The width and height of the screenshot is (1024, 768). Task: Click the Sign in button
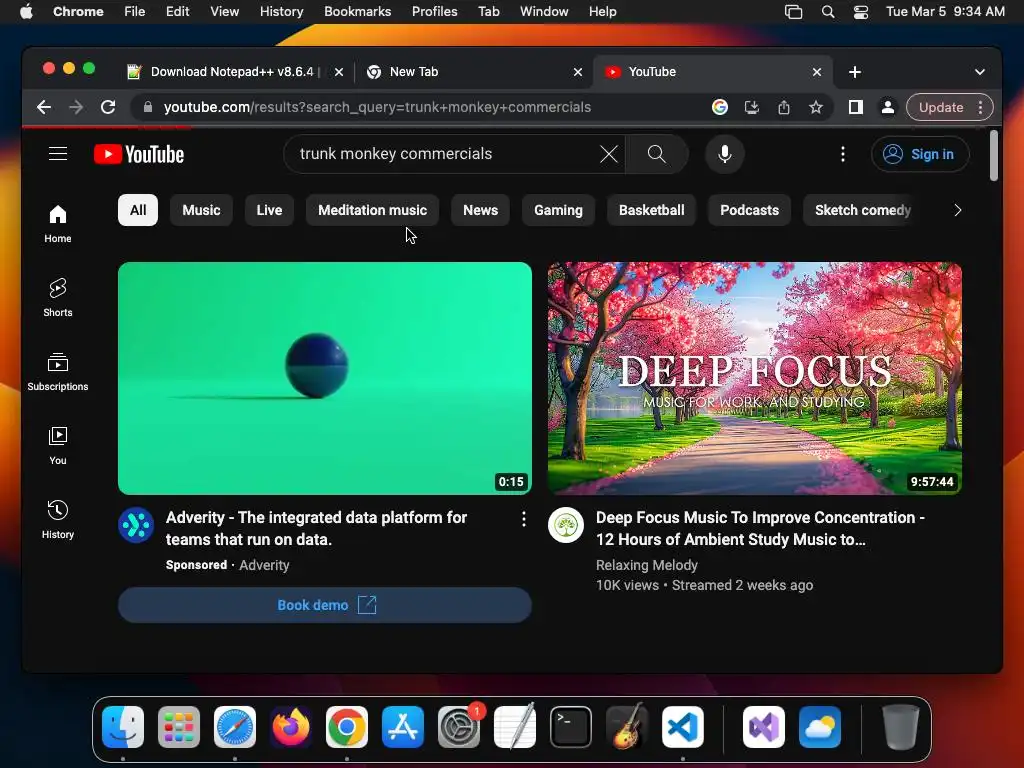[x=920, y=154]
